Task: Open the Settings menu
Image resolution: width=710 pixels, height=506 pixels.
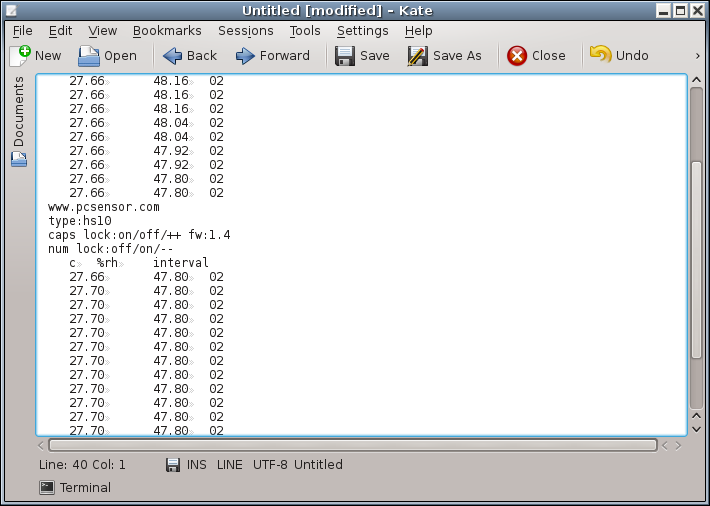Action: coord(362,31)
